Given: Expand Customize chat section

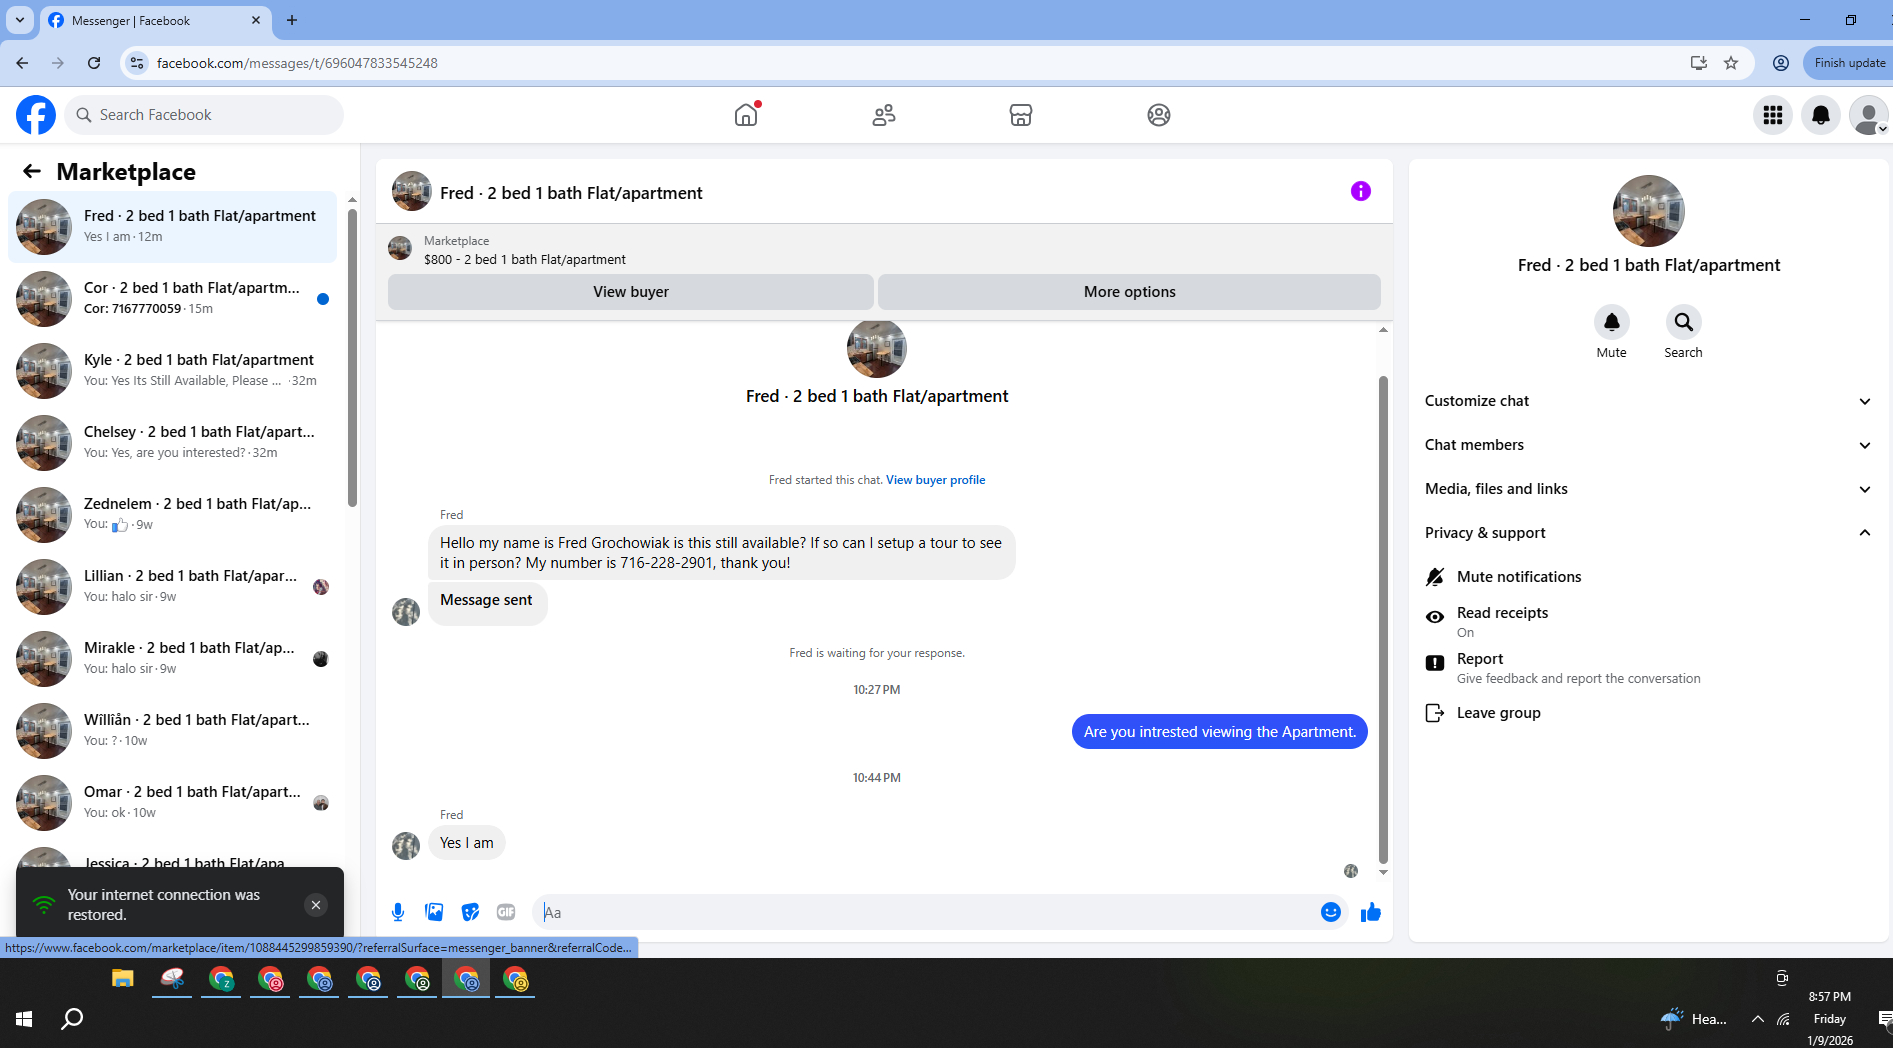Looking at the screenshot, I should (1649, 401).
